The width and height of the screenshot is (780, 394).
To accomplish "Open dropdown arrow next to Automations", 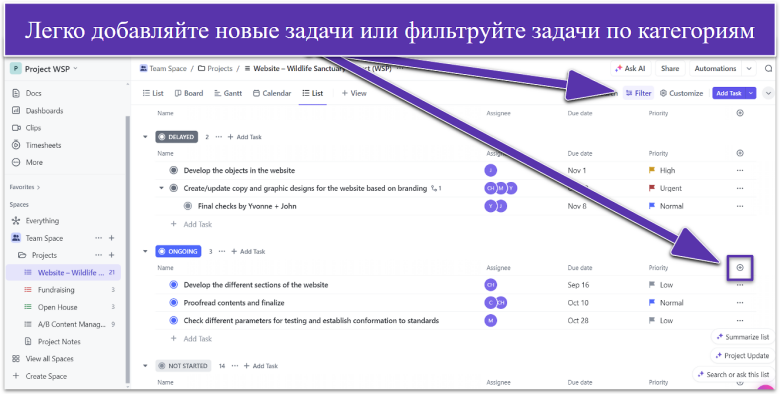I will pyautogui.click(x=749, y=69).
